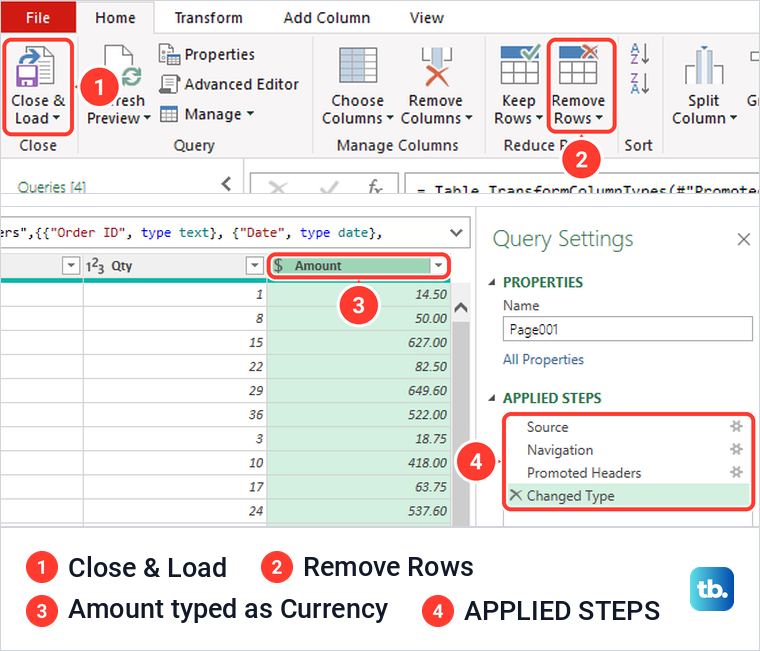Click the Qty cell 36

click(x=175, y=414)
